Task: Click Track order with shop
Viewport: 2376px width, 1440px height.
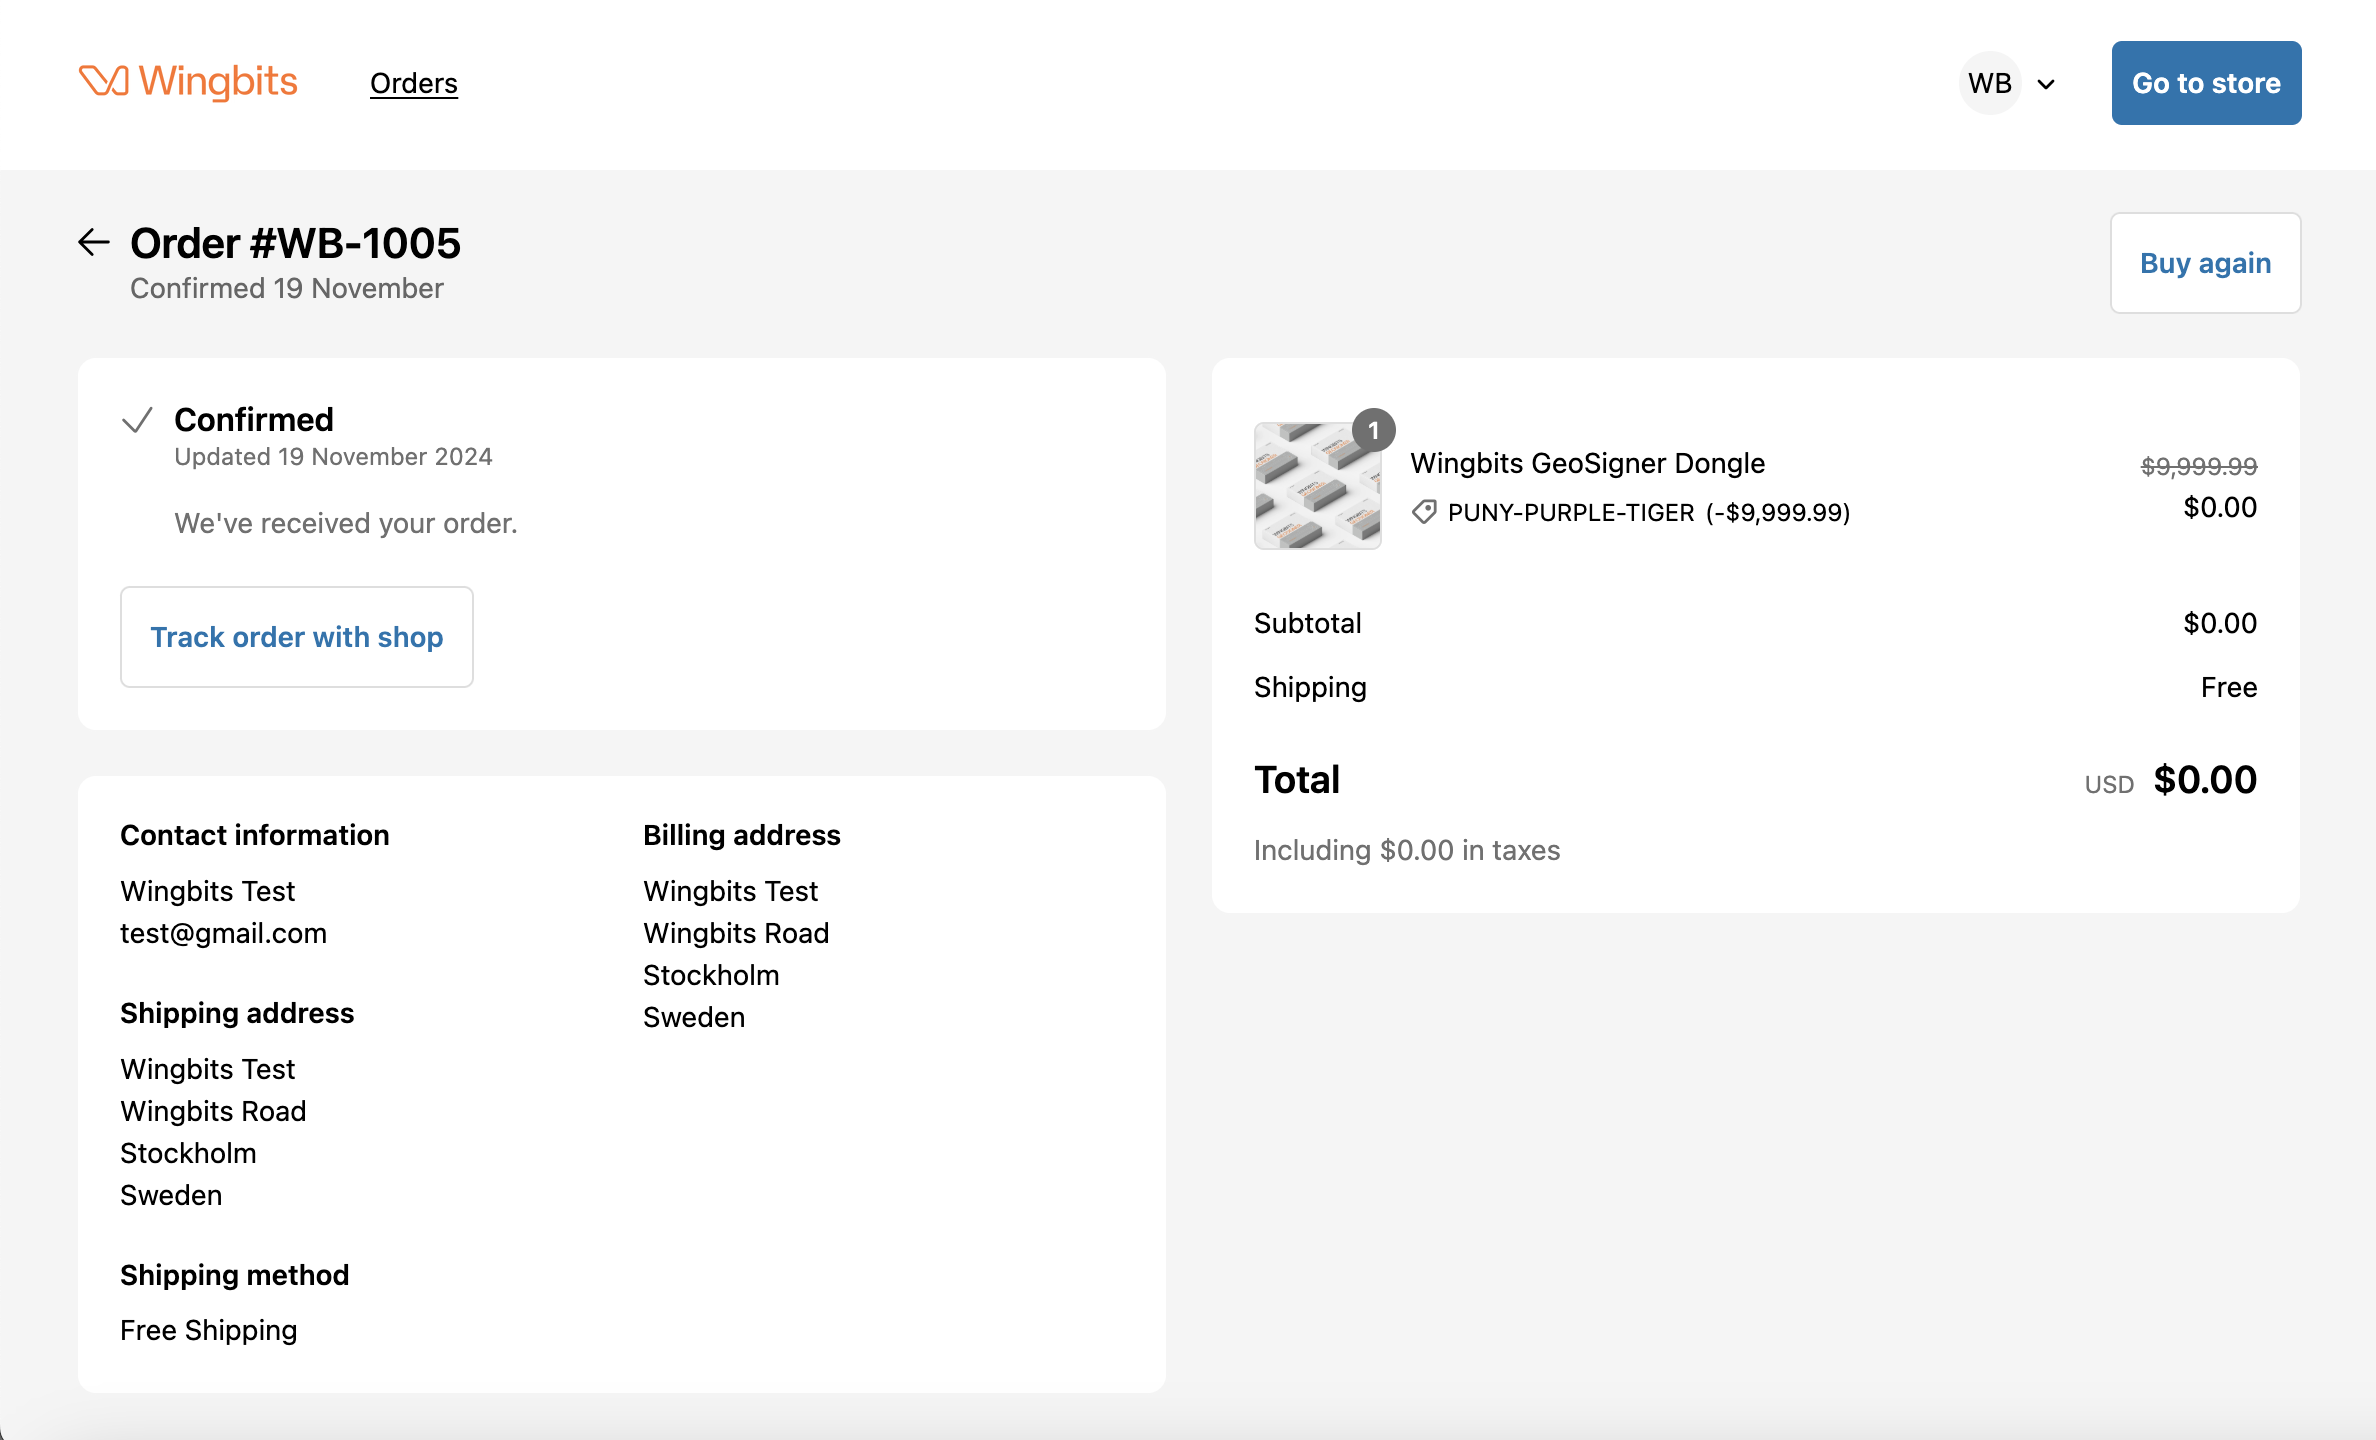Action: (296, 637)
